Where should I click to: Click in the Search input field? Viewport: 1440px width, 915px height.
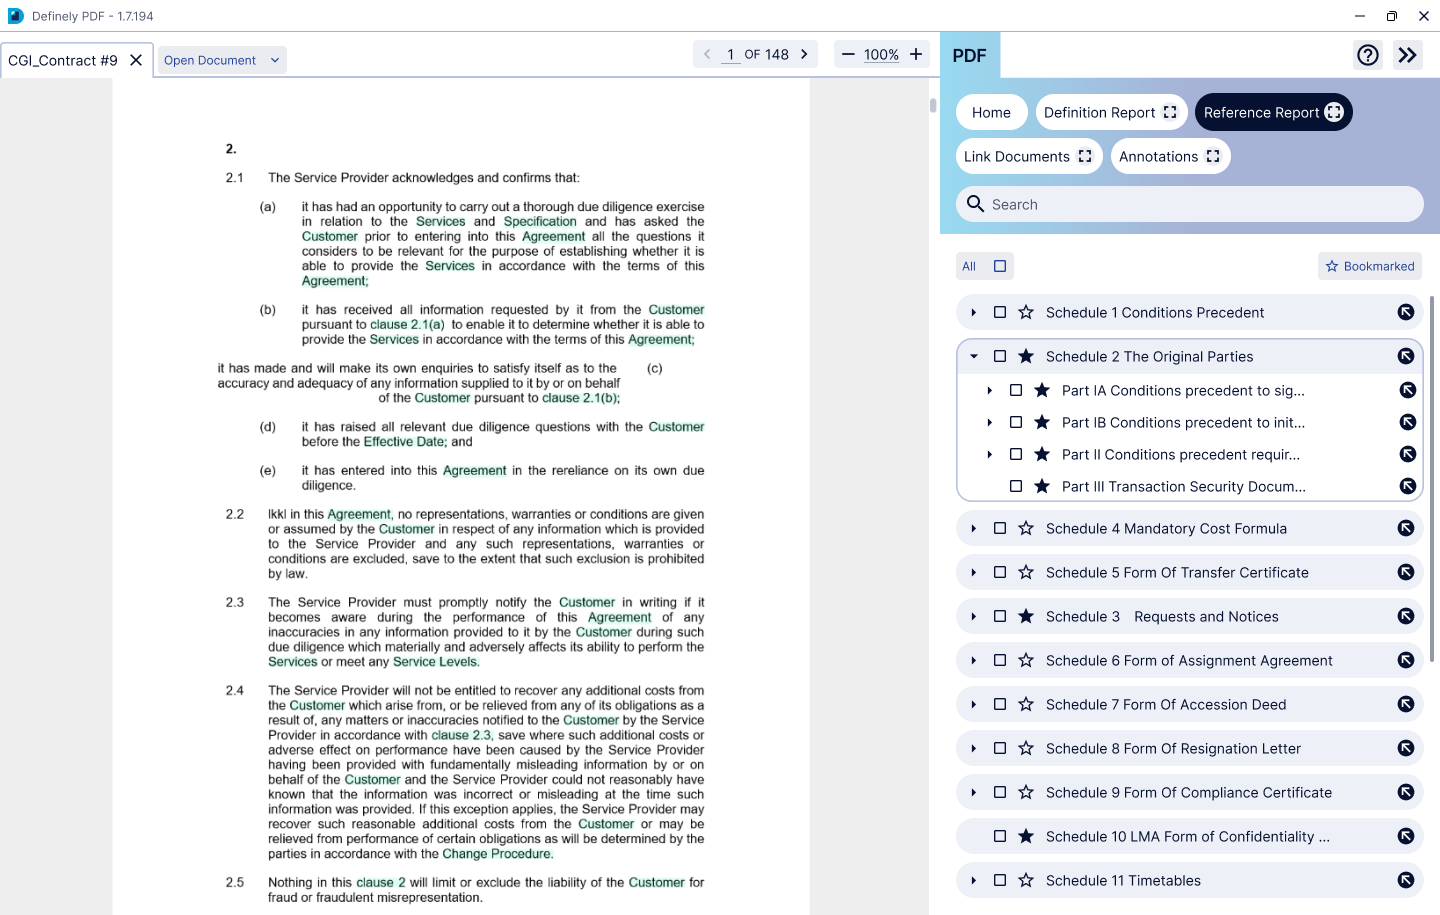pos(1190,204)
